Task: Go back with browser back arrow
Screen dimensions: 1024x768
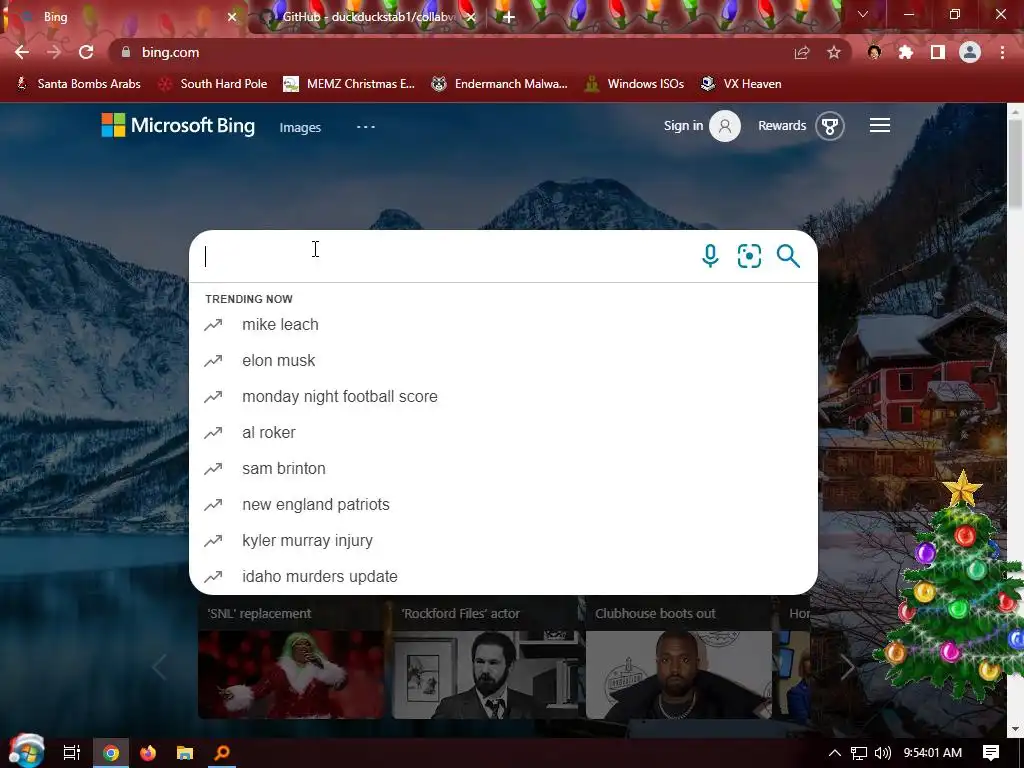Action: (22, 52)
